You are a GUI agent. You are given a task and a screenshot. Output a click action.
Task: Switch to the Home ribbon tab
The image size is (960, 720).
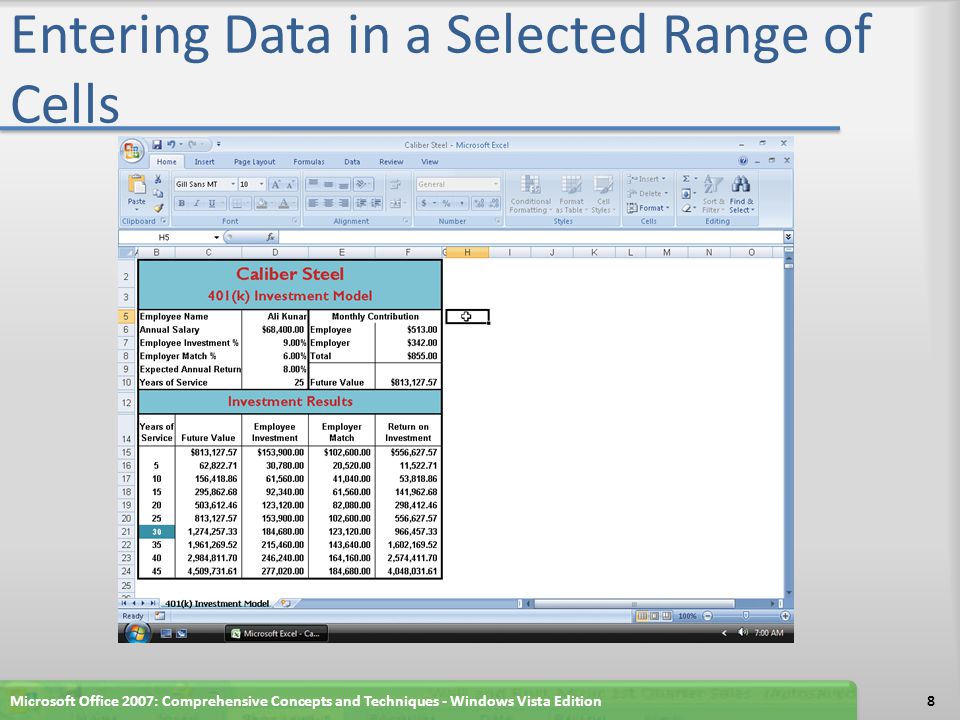(x=166, y=162)
